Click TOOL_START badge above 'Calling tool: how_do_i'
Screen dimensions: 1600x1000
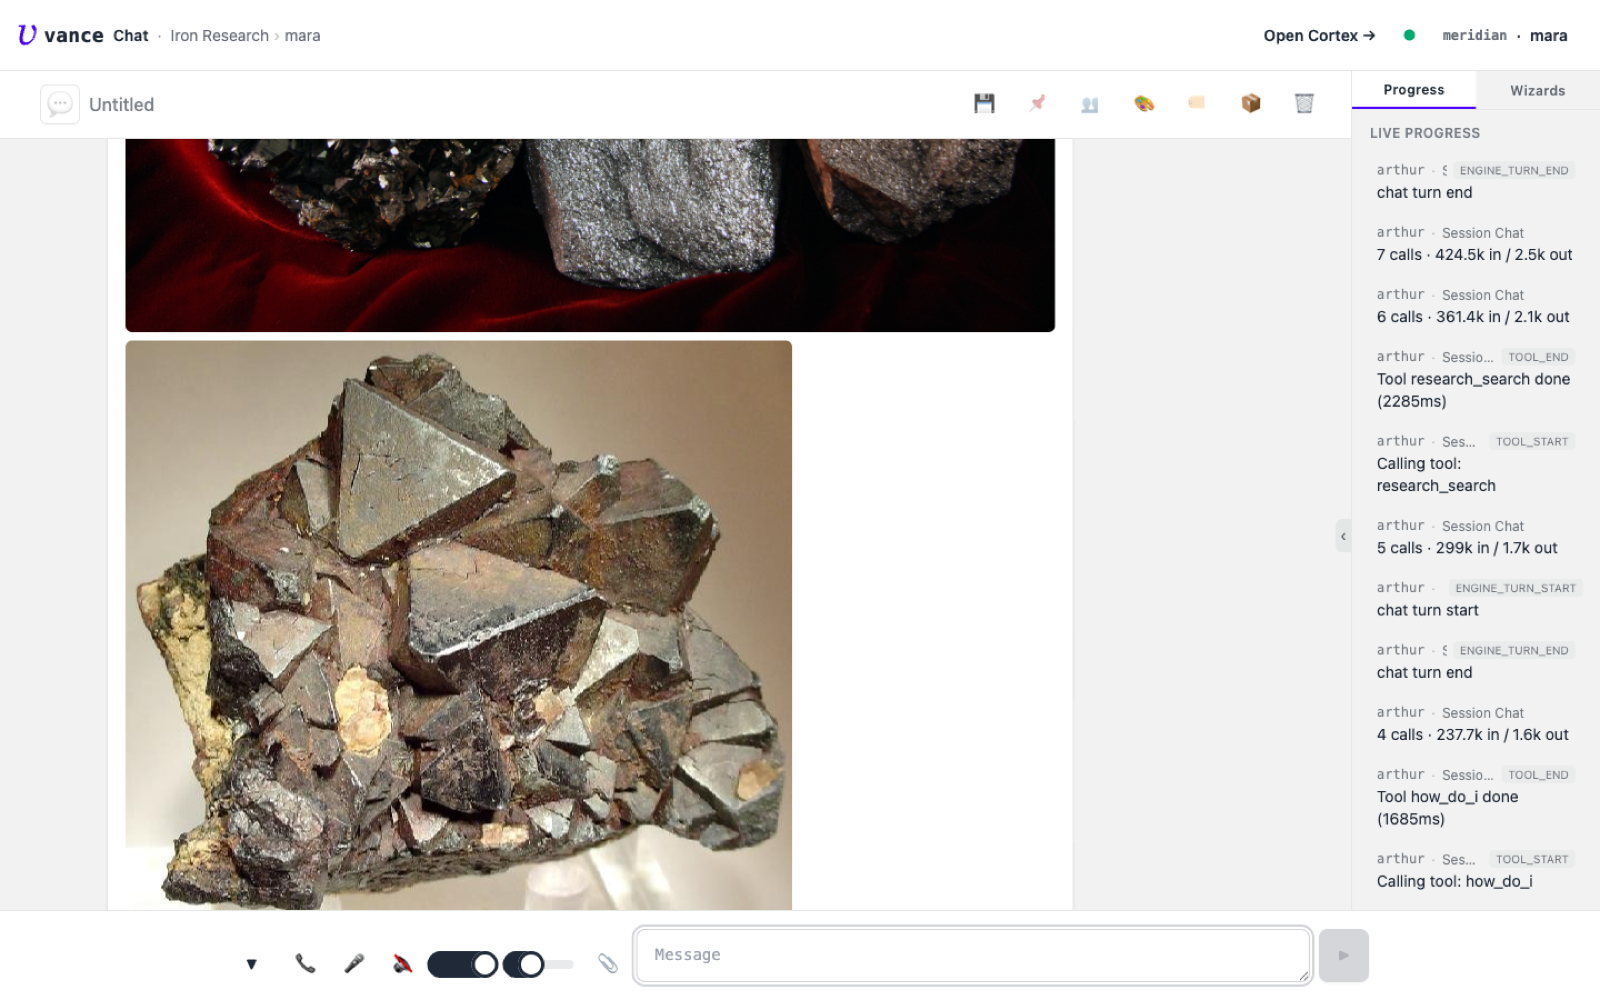tap(1532, 859)
